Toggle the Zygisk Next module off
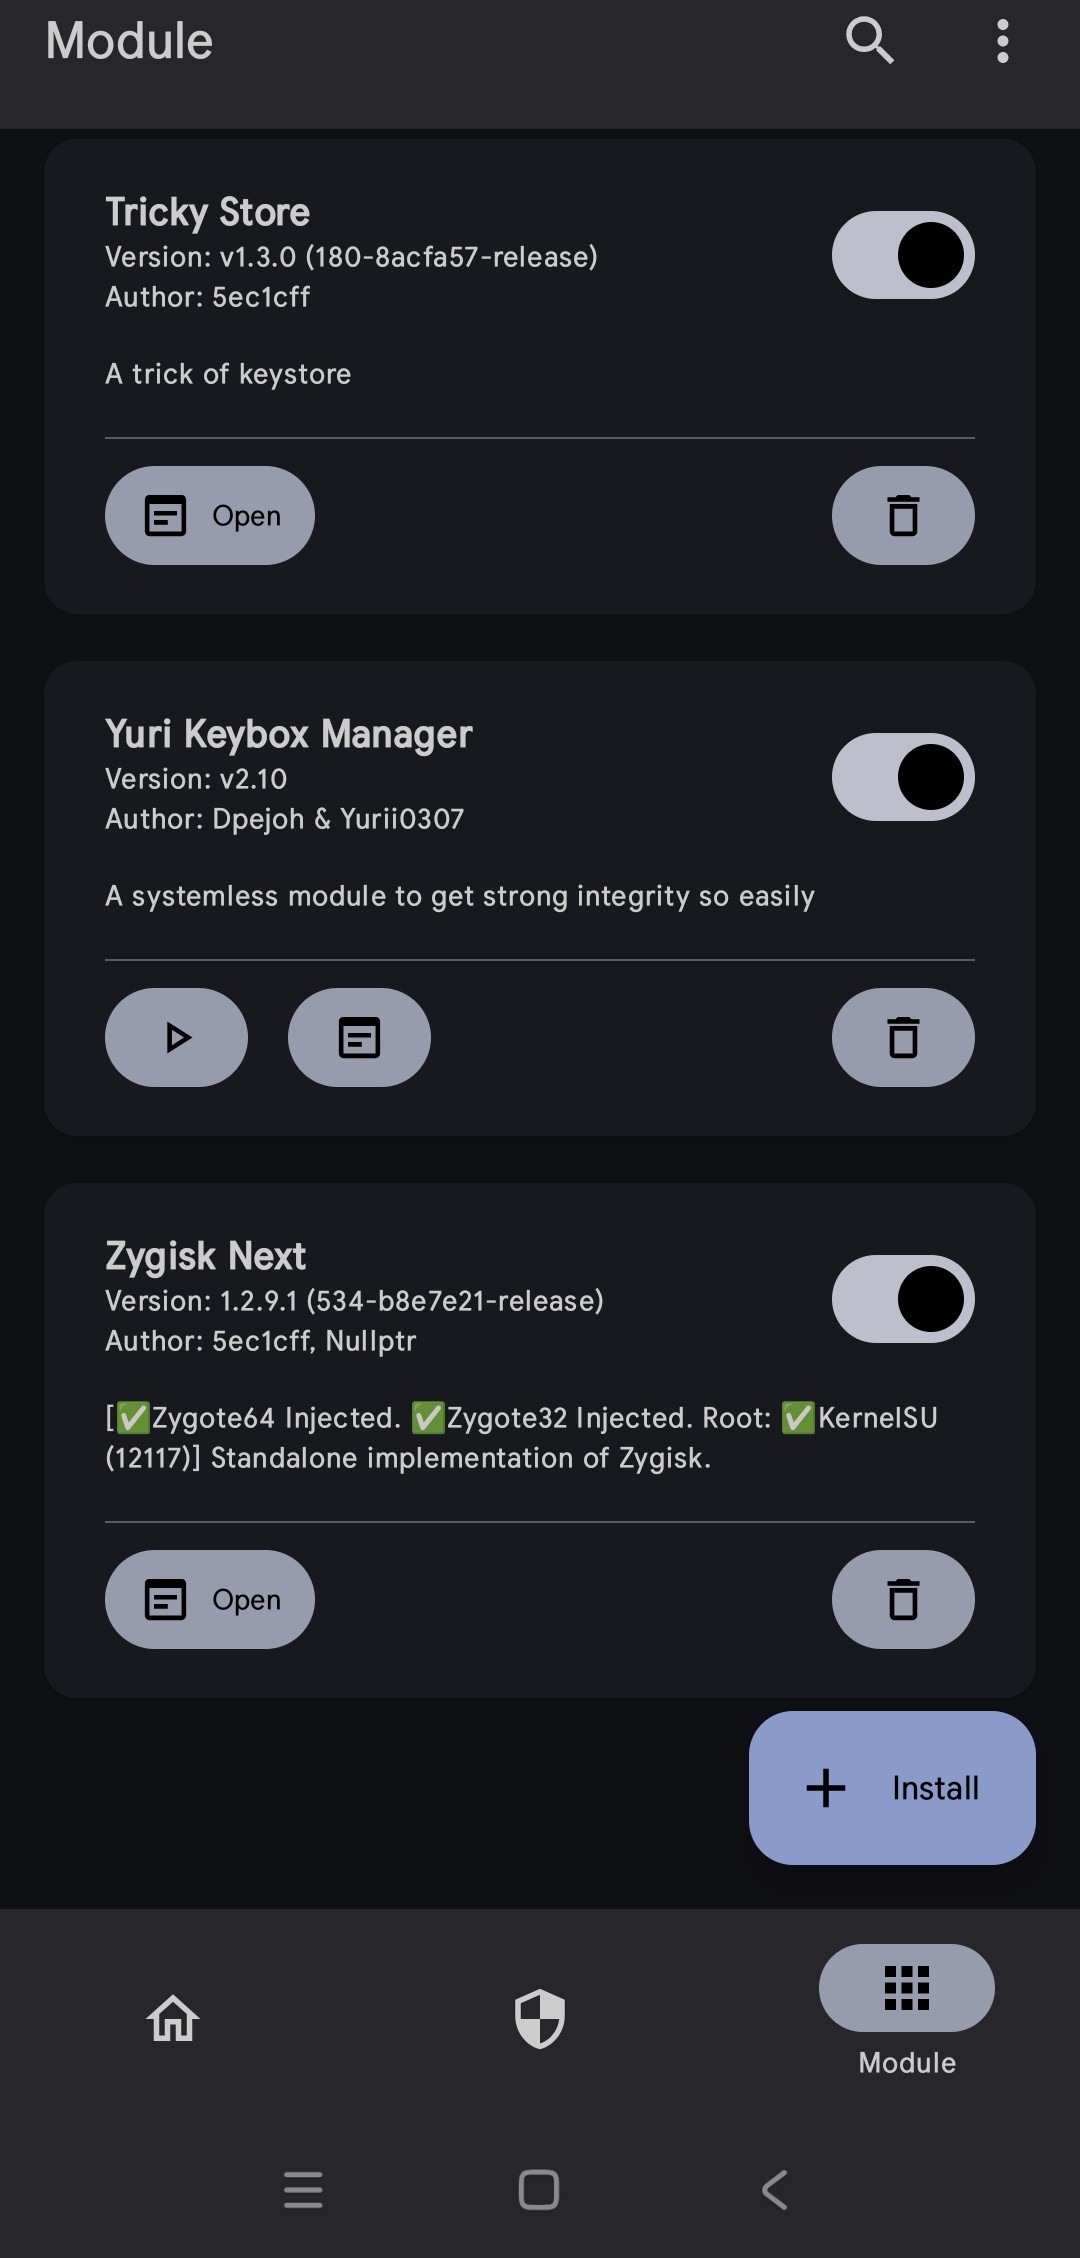Screen dimensions: 1080x2258 point(903,1299)
